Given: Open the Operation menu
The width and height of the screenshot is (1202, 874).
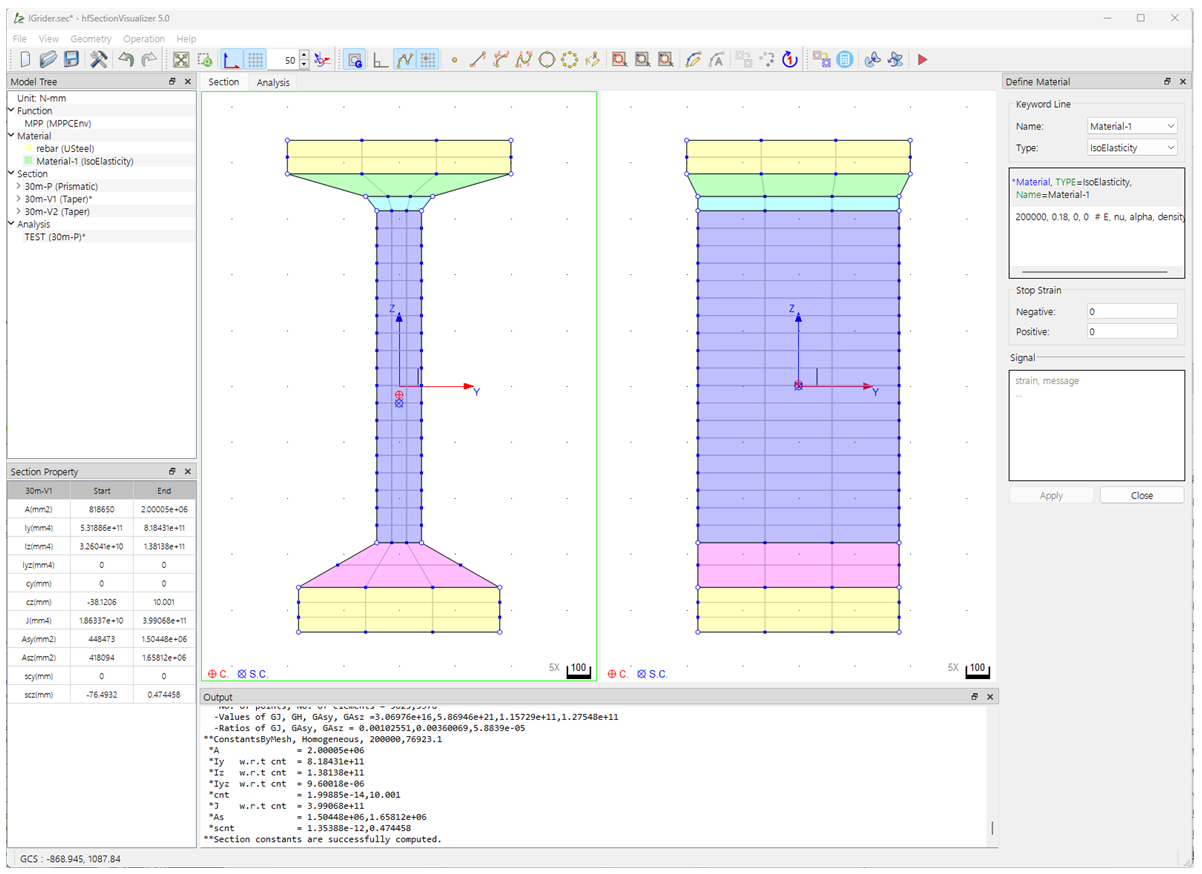Looking at the screenshot, I should click(144, 39).
